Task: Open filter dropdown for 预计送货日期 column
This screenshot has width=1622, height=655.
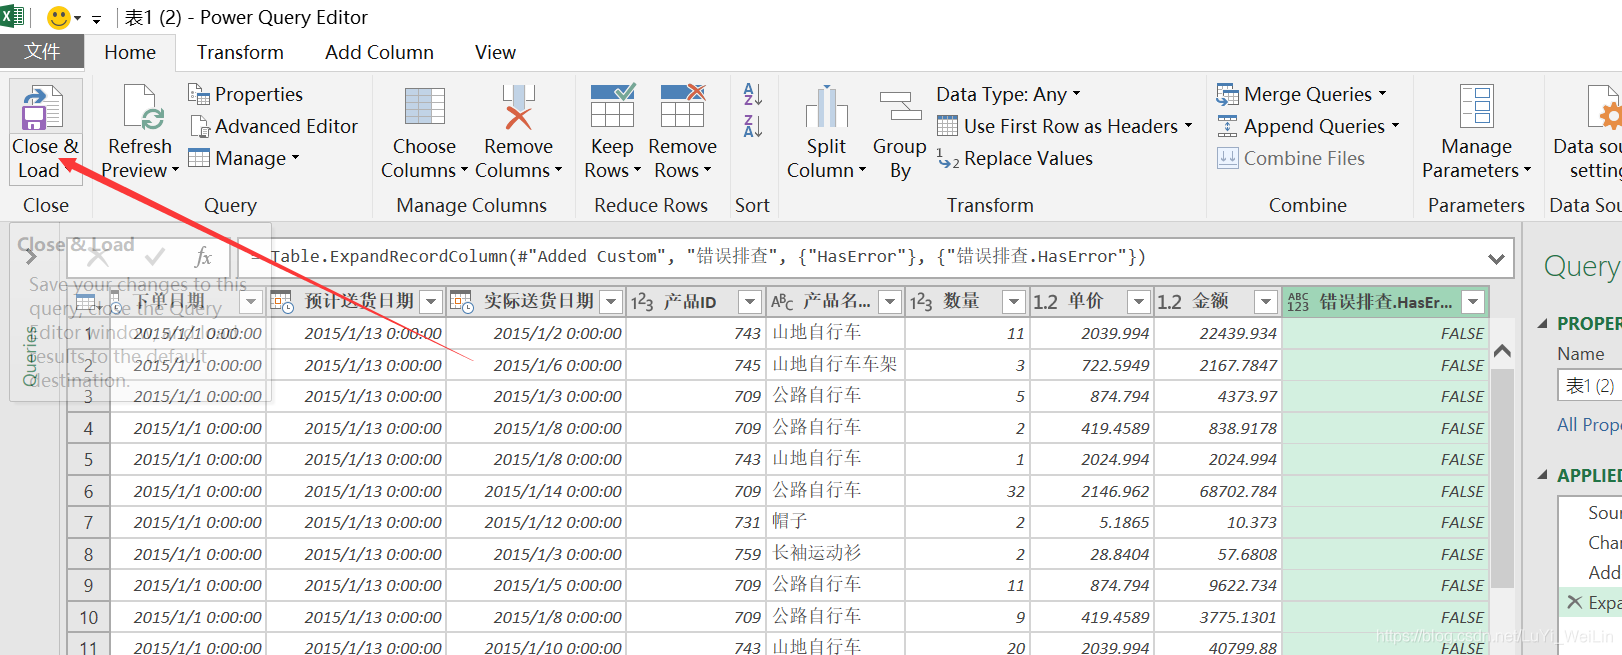Action: tap(431, 301)
